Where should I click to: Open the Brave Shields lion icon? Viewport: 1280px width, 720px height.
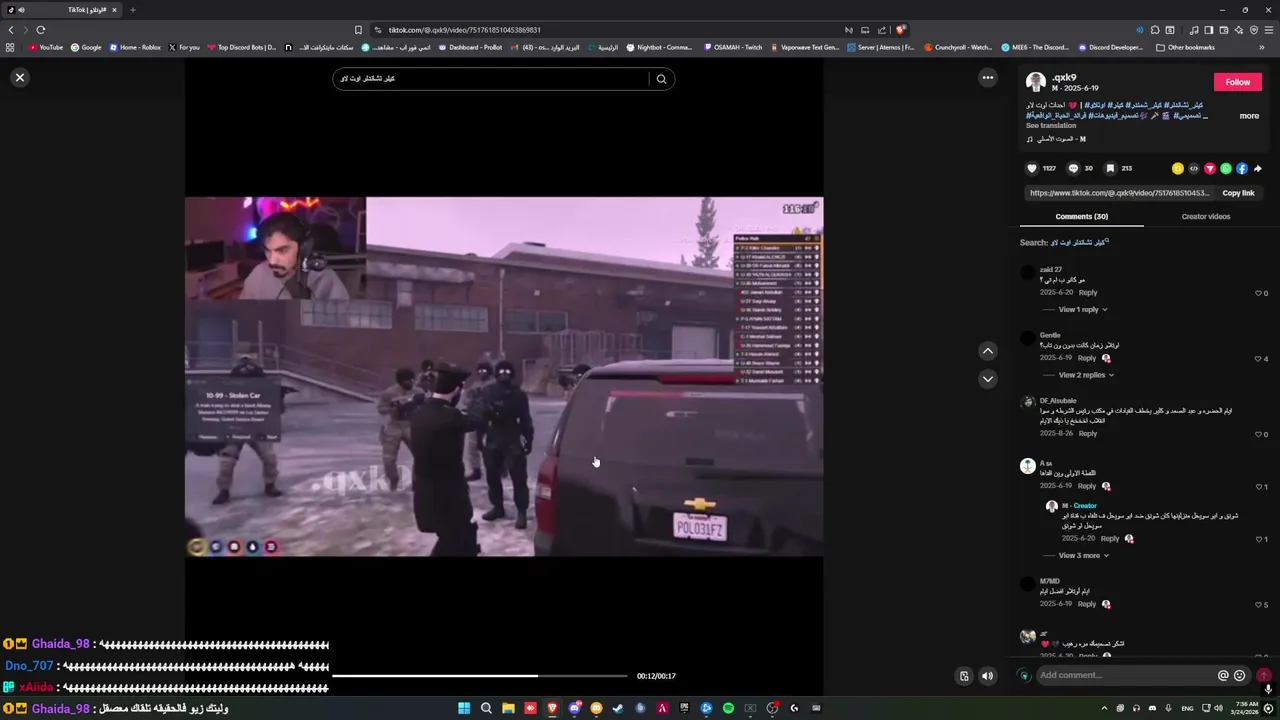[x=901, y=30]
